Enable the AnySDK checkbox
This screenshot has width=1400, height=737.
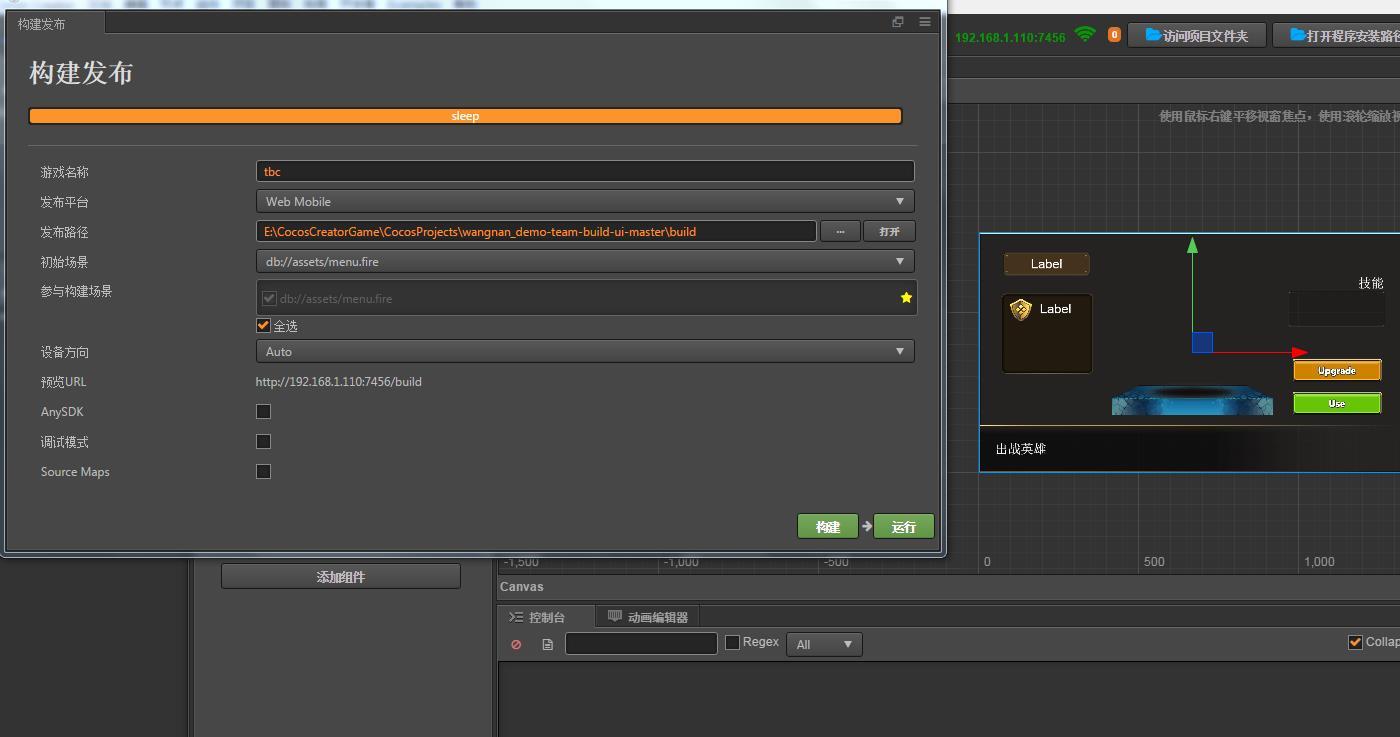(263, 411)
